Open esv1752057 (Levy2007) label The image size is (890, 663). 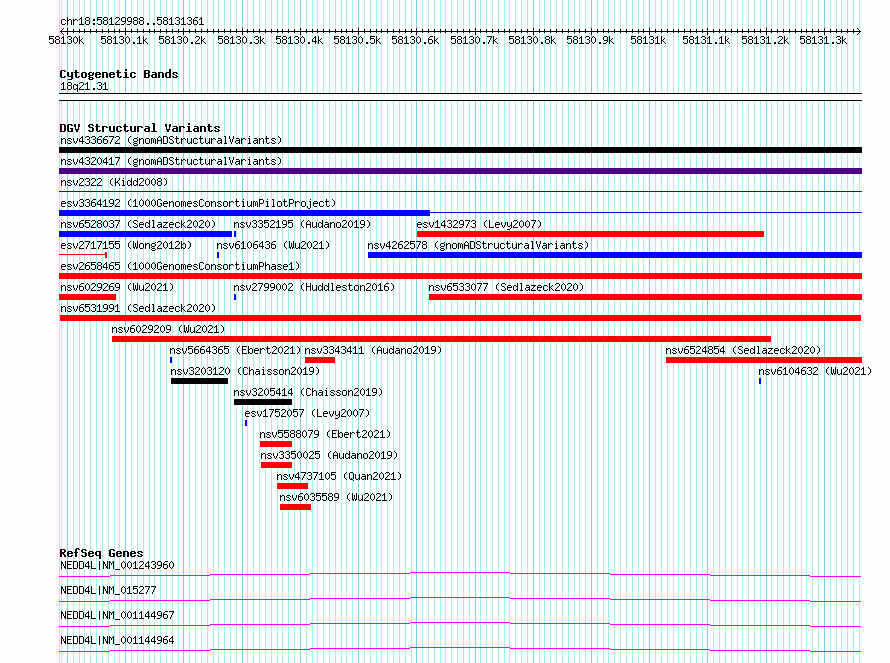307,413
